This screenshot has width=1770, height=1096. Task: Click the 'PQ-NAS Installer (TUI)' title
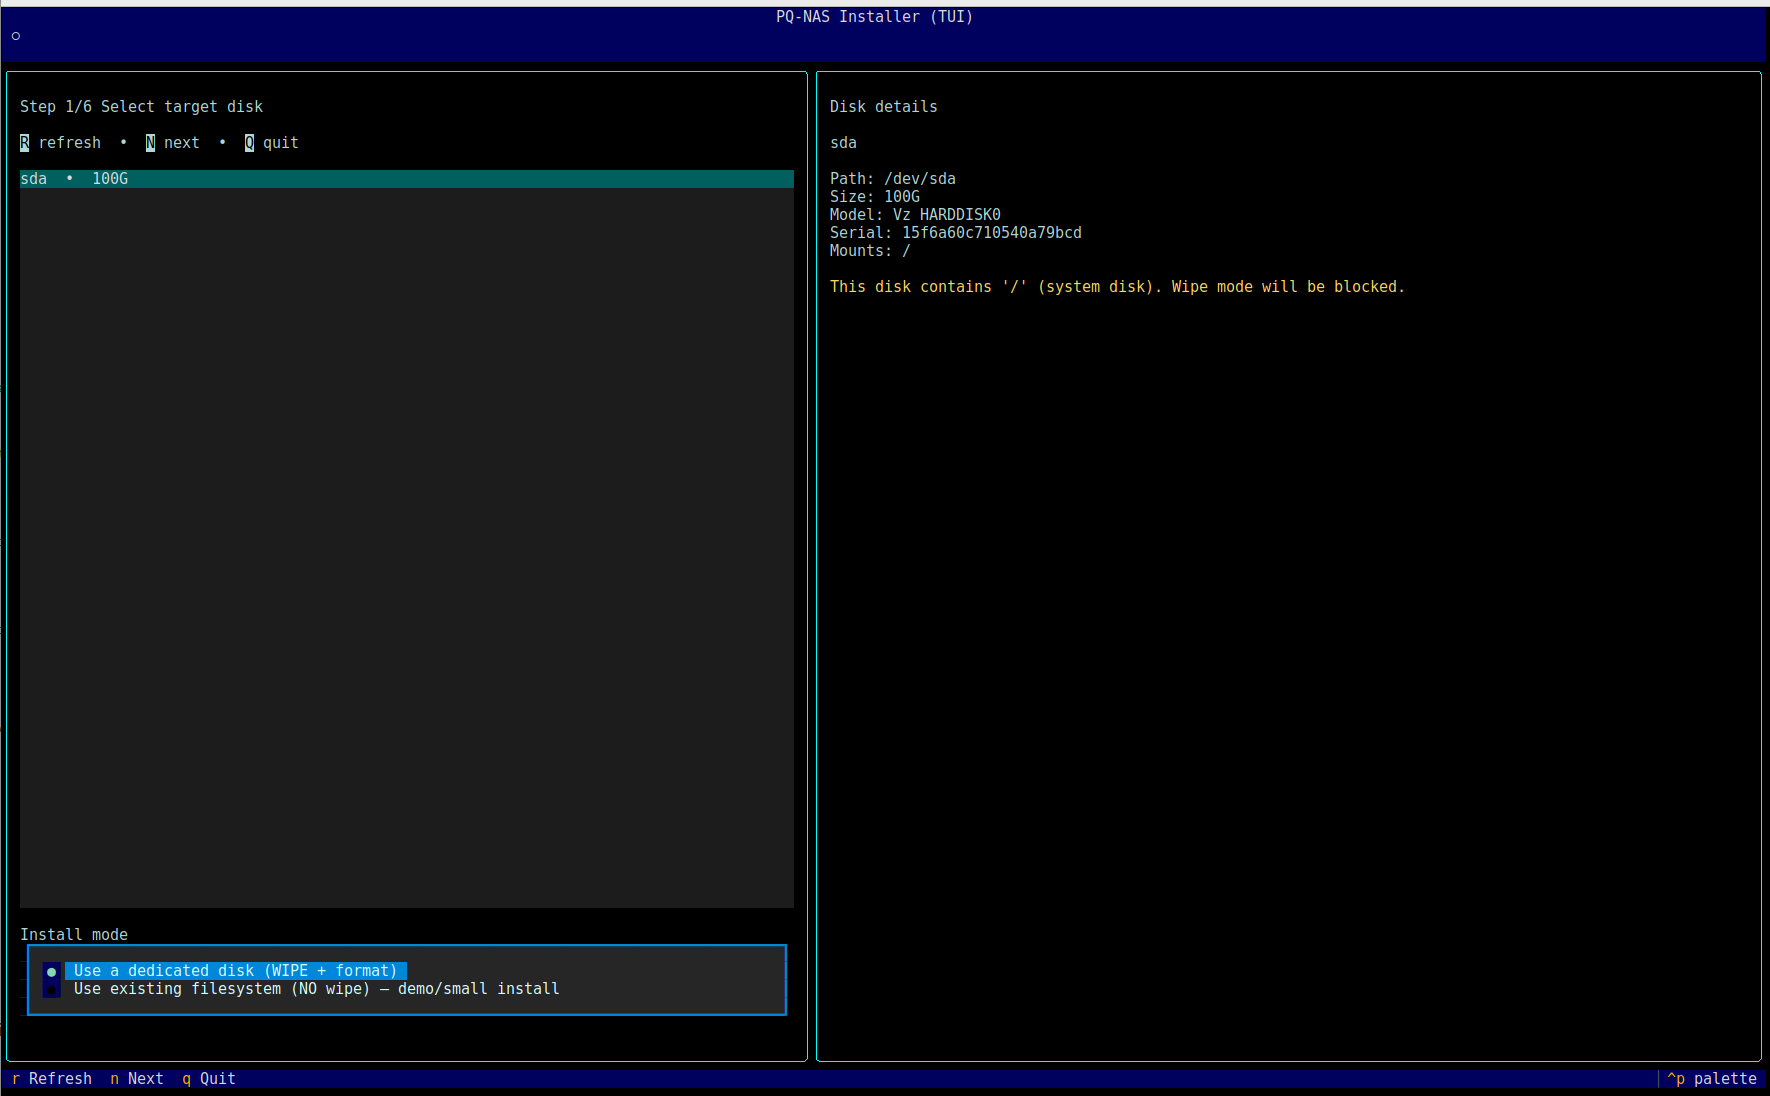click(875, 17)
